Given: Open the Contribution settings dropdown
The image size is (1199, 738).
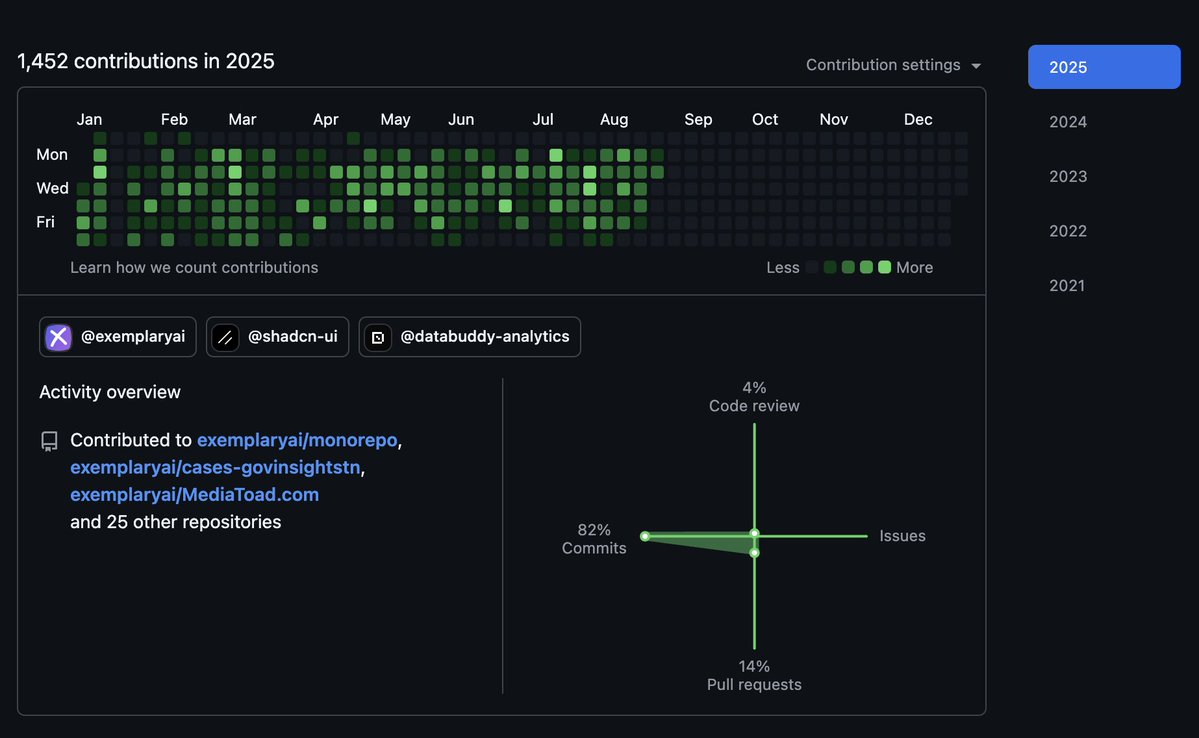Looking at the screenshot, I should coord(893,65).
